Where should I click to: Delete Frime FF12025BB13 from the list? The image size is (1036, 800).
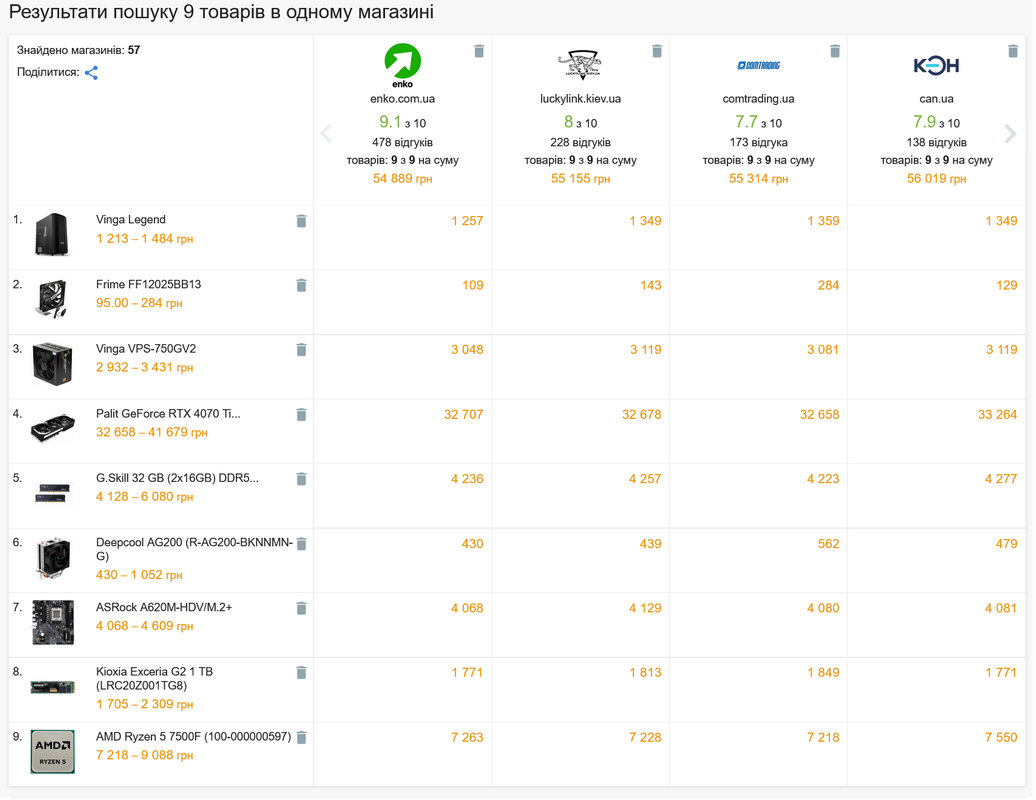click(x=301, y=285)
